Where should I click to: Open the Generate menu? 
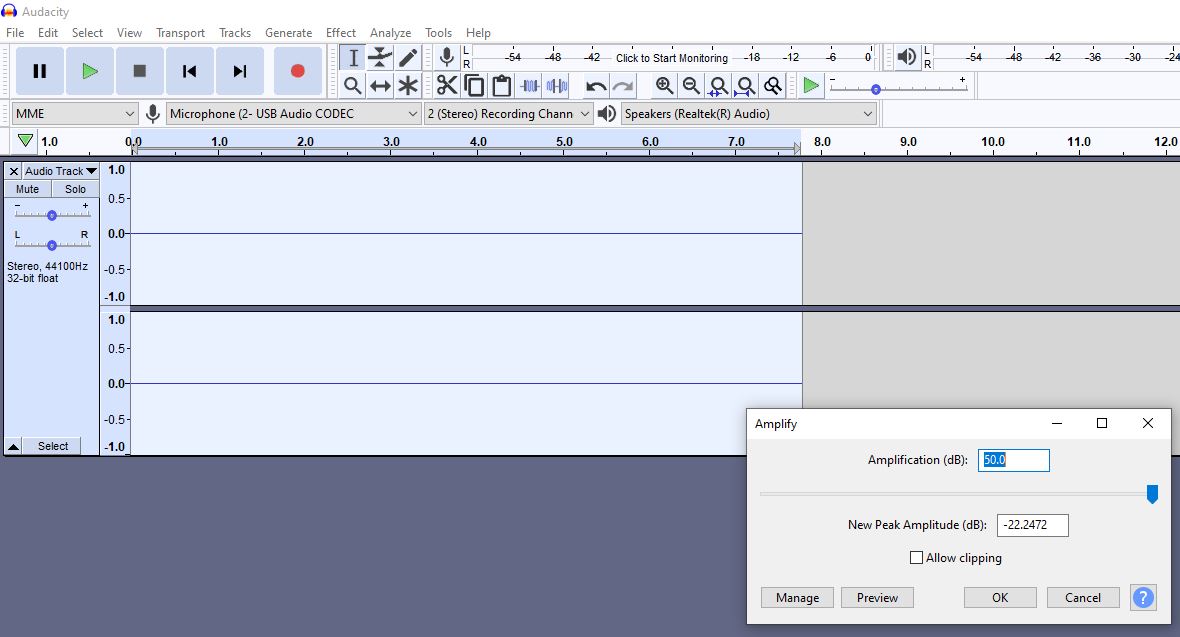coord(288,33)
